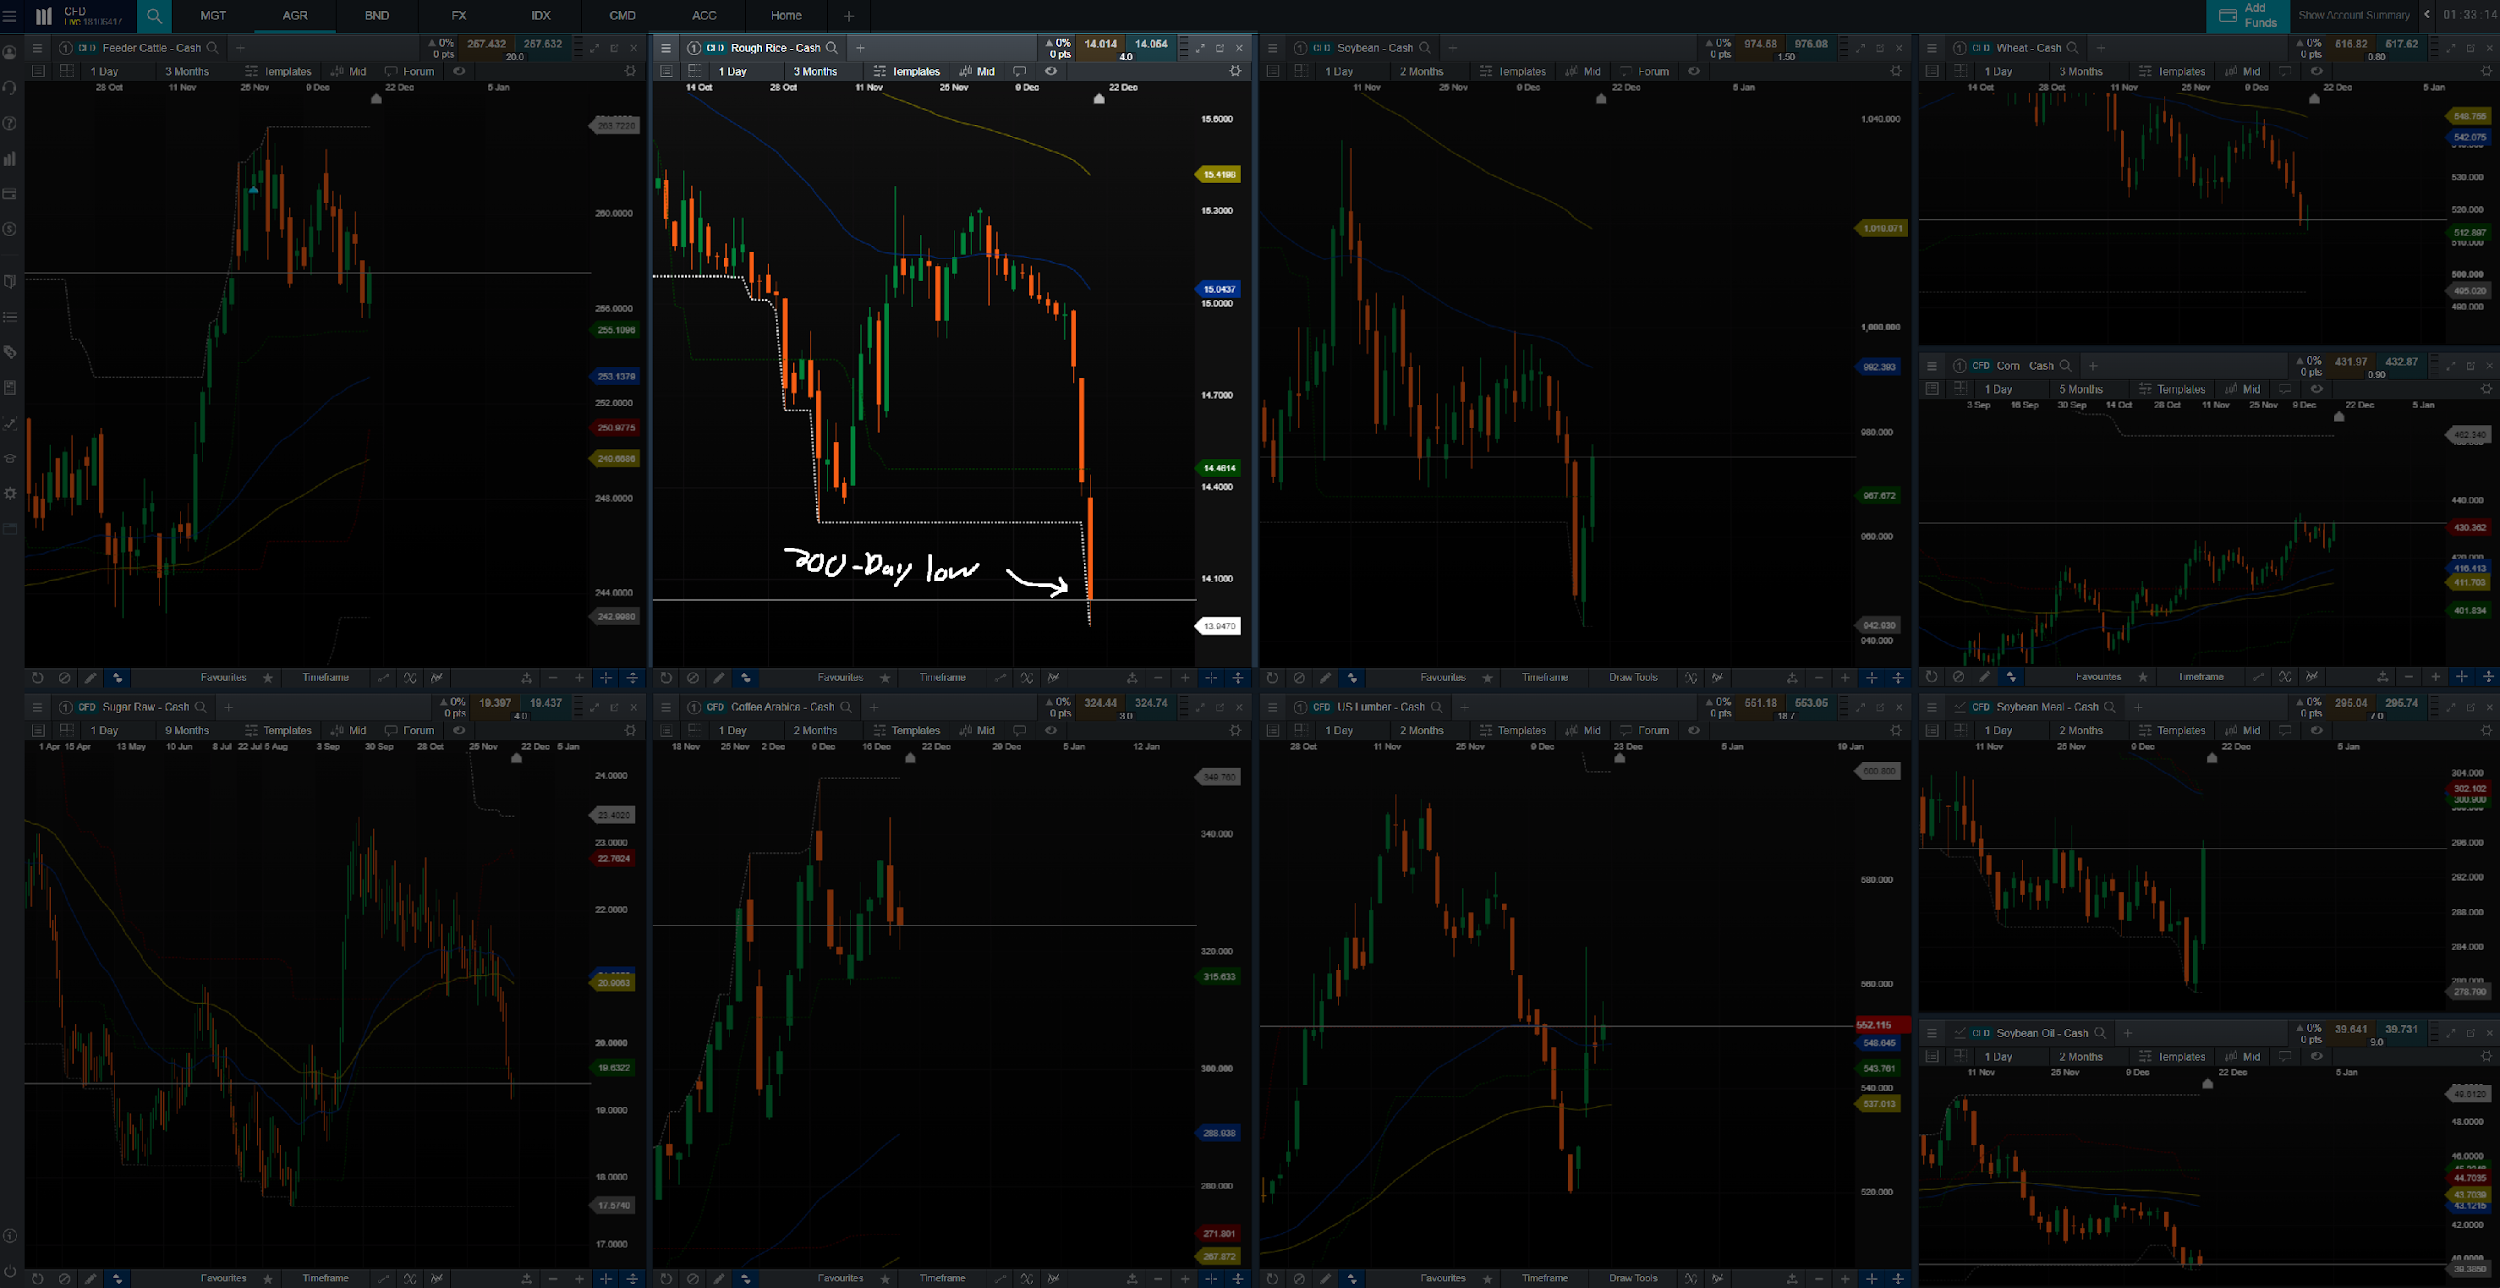The width and height of the screenshot is (2500, 1288).
Task: Toggle the crosshair tool below the Feeder Cattle chart
Action: click(606, 678)
